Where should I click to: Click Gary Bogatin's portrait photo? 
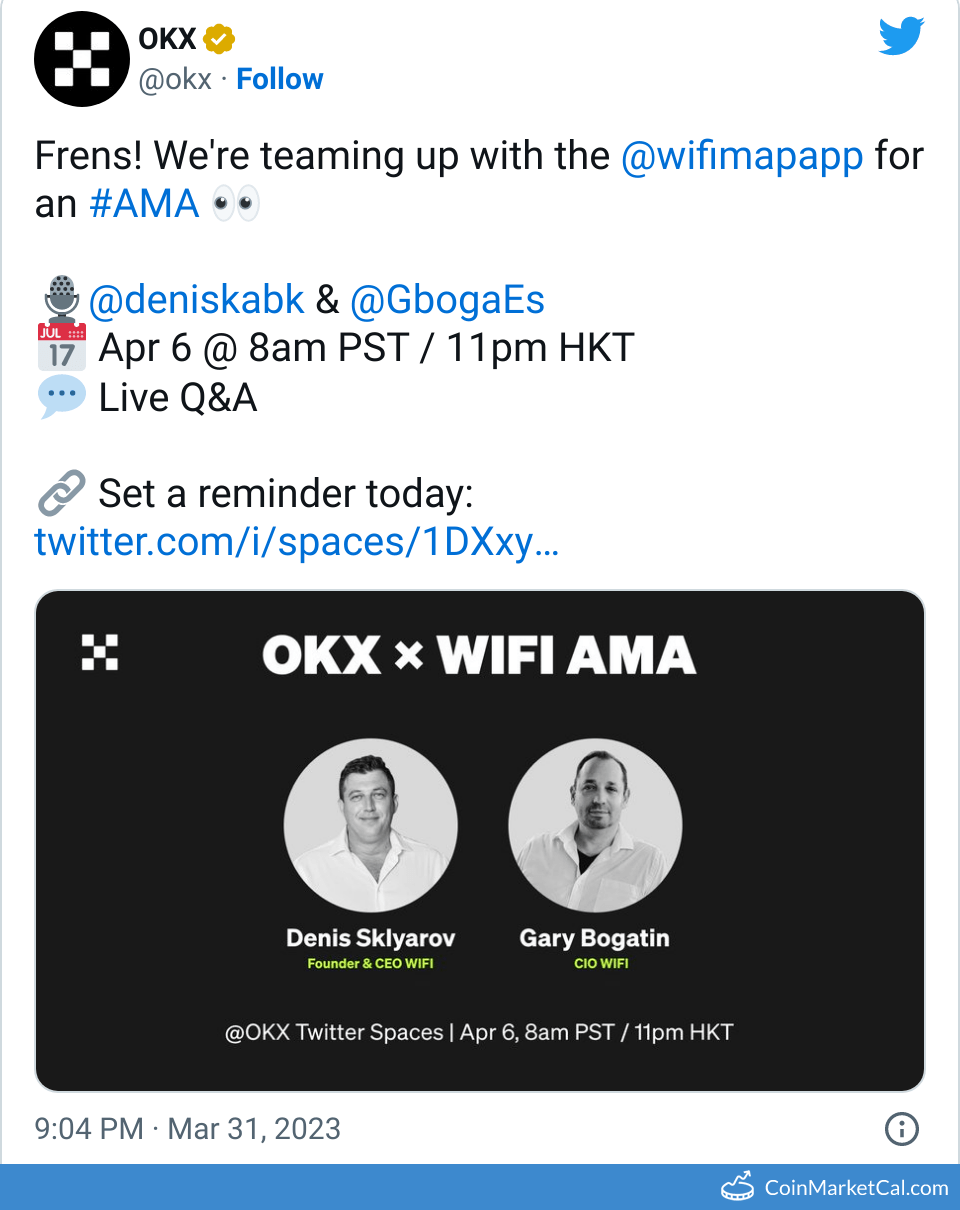[x=595, y=825]
